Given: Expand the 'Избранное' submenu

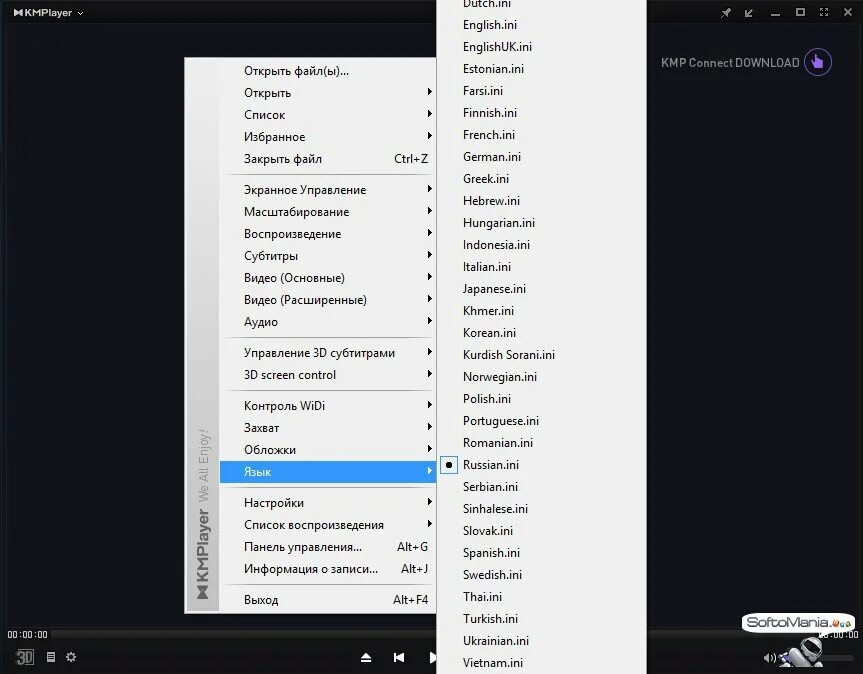Looking at the screenshot, I should point(327,137).
